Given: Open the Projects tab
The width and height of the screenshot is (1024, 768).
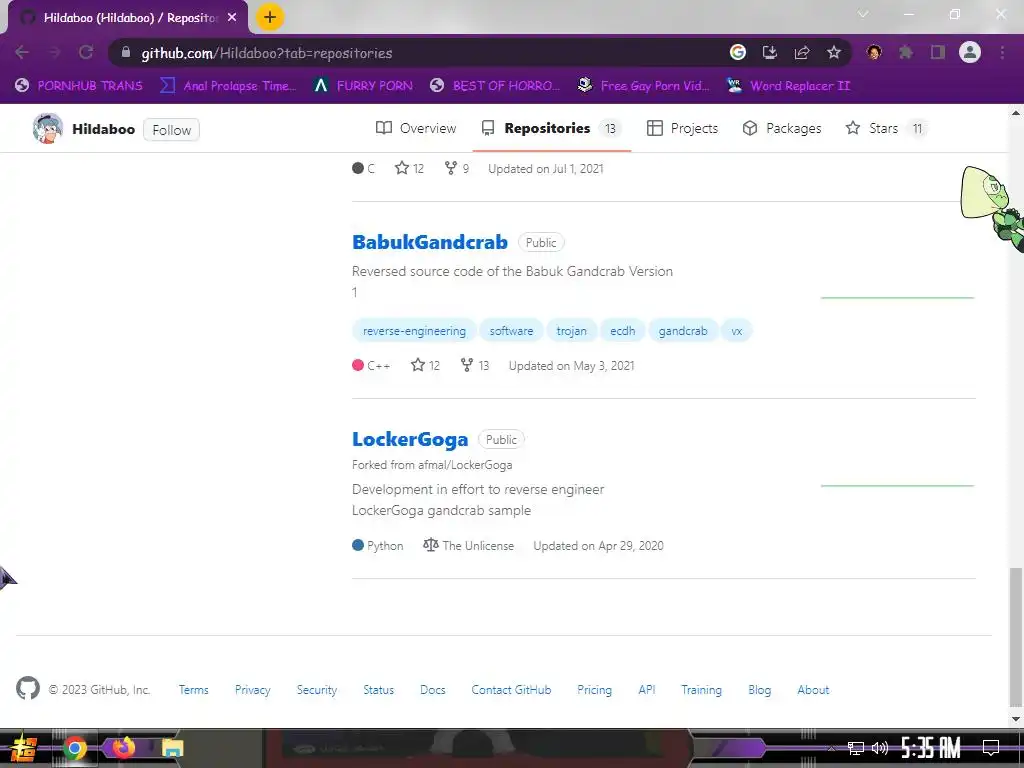Looking at the screenshot, I should pos(682,128).
